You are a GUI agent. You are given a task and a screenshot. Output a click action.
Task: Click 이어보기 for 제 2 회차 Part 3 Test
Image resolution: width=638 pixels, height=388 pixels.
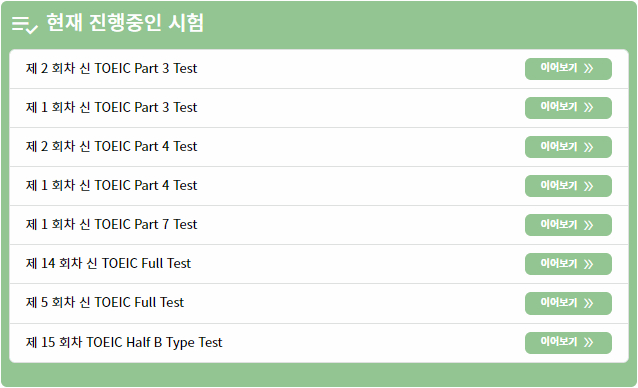568,69
